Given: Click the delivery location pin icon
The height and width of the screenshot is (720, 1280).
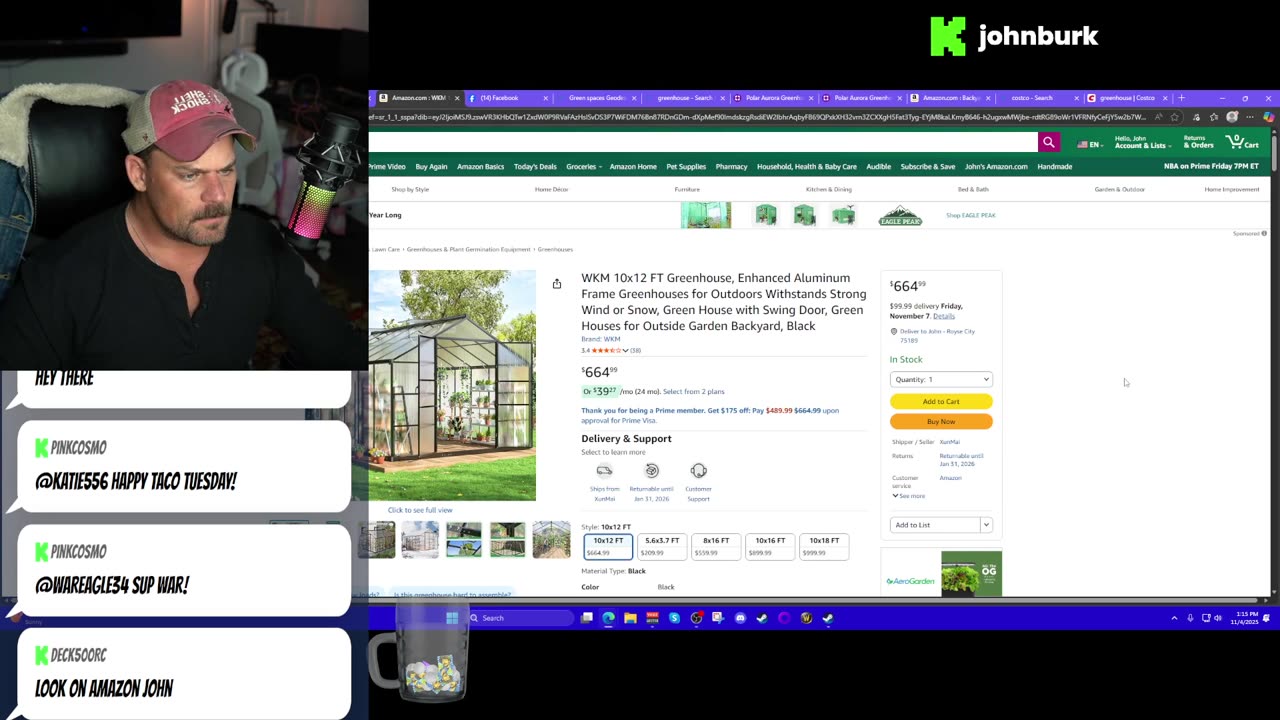Looking at the screenshot, I should point(894,331).
